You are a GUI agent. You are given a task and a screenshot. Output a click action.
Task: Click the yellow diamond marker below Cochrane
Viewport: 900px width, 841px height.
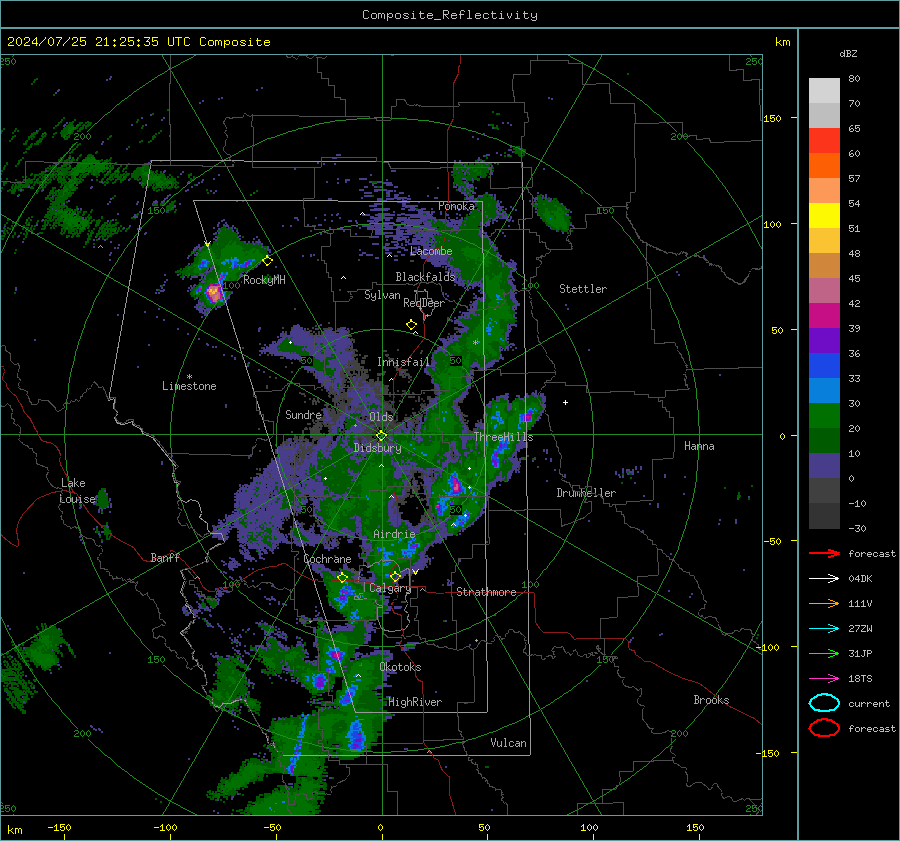click(x=343, y=578)
